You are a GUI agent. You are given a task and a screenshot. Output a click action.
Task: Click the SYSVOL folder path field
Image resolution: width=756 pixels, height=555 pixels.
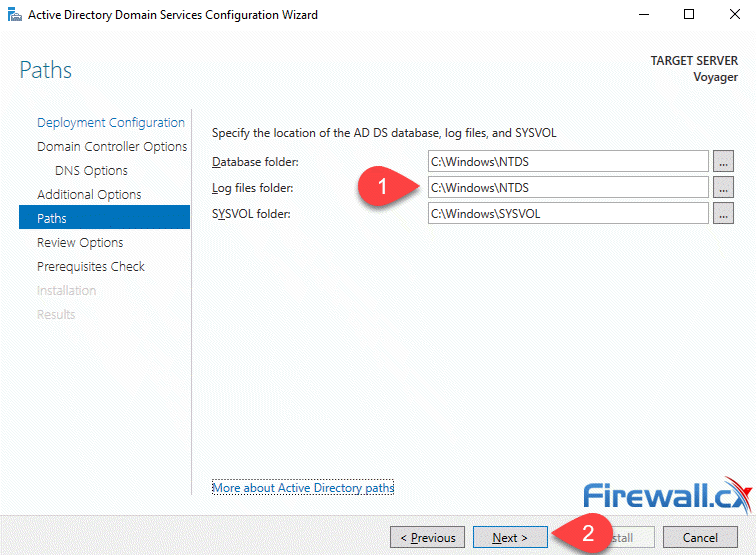point(568,213)
